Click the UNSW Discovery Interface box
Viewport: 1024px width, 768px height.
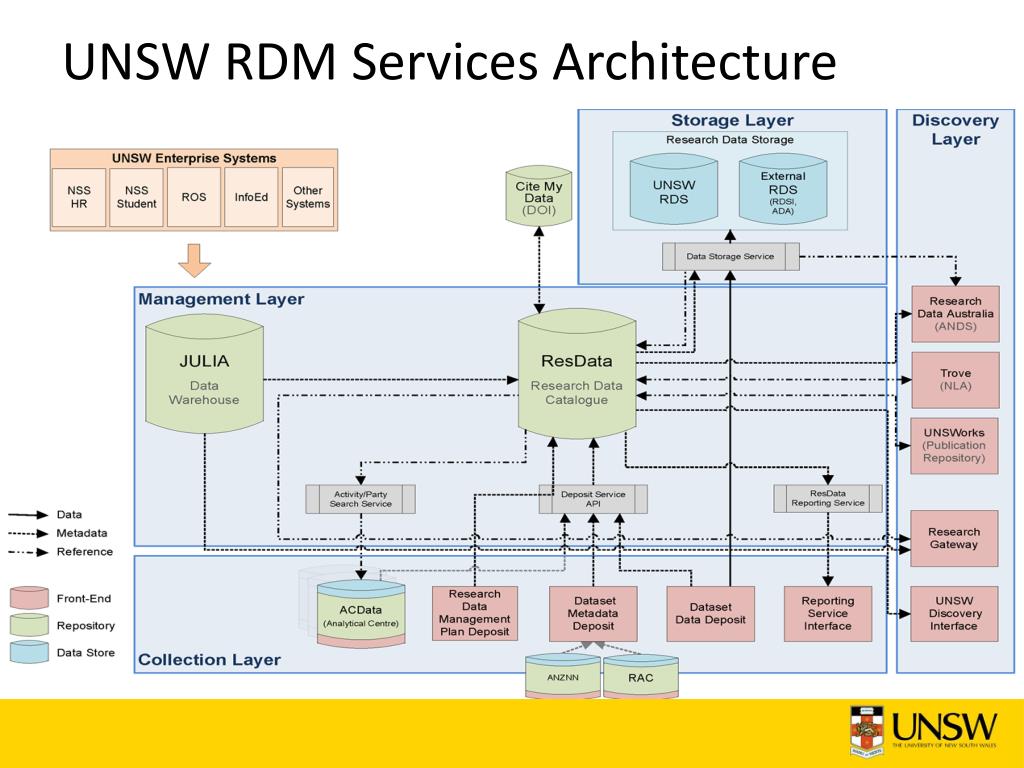pyautogui.click(x=954, y=613)
